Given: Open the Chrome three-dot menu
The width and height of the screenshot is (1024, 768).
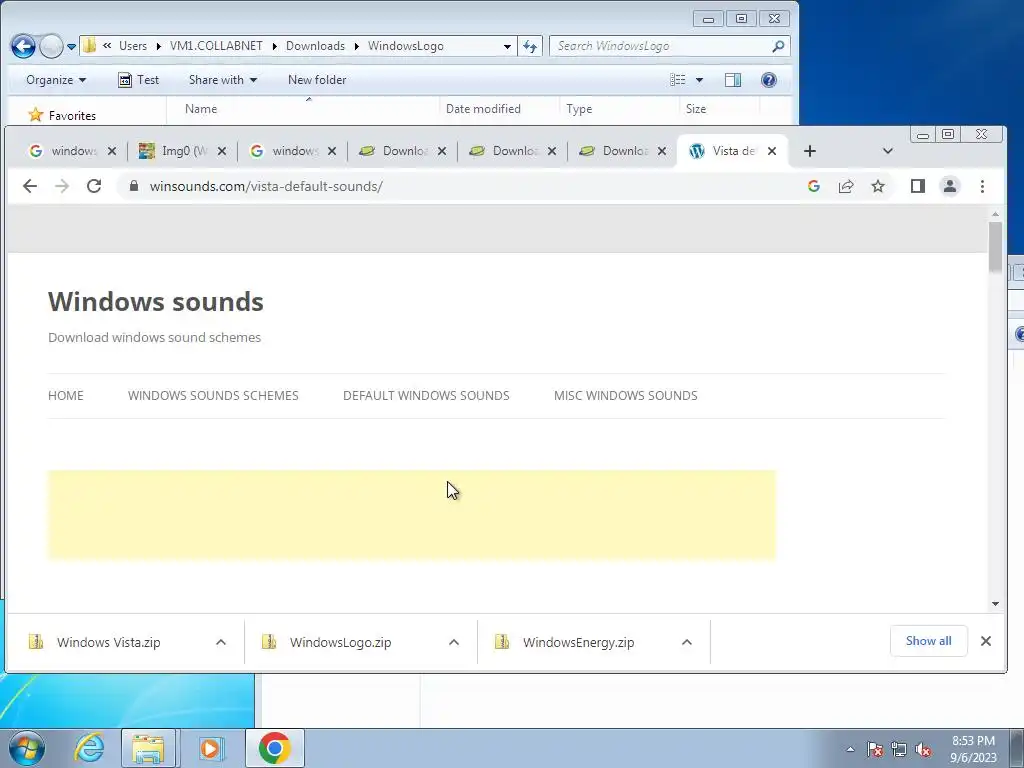Looking at the screenshot, I should pos(982,186).
